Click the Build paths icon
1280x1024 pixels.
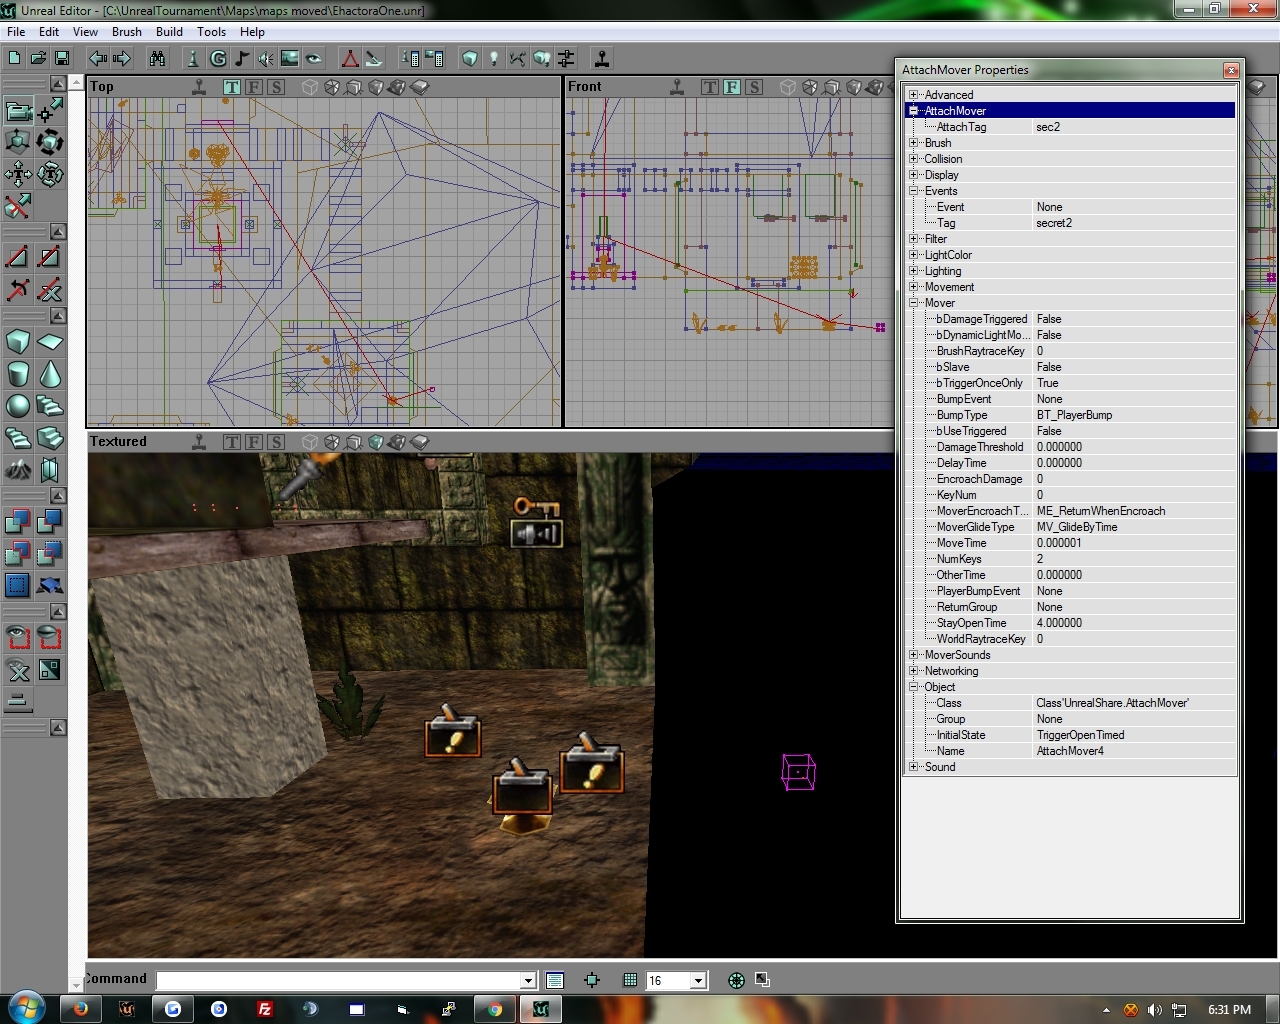pos(518,58)
